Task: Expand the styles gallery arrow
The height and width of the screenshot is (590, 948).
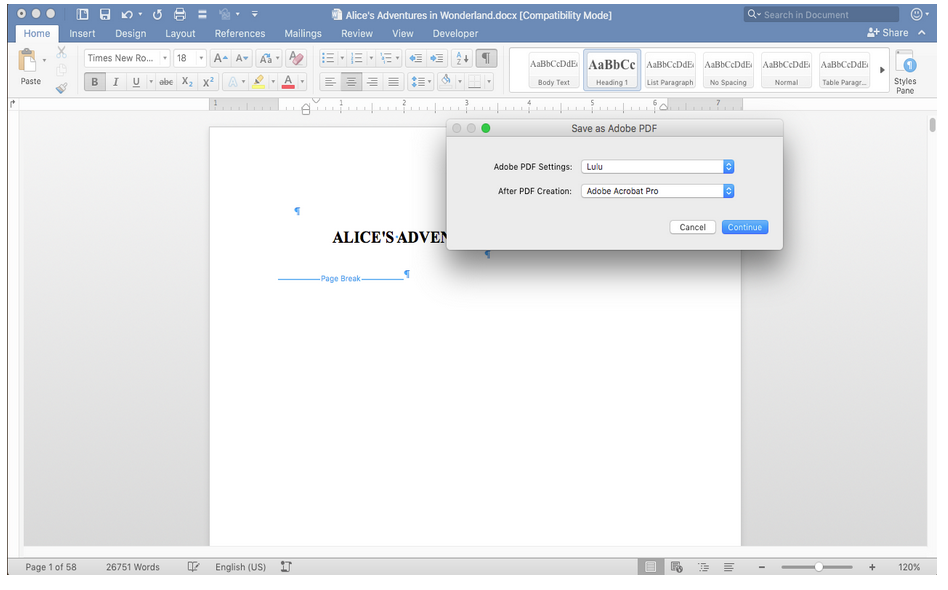Action: [x=882, y=70]
